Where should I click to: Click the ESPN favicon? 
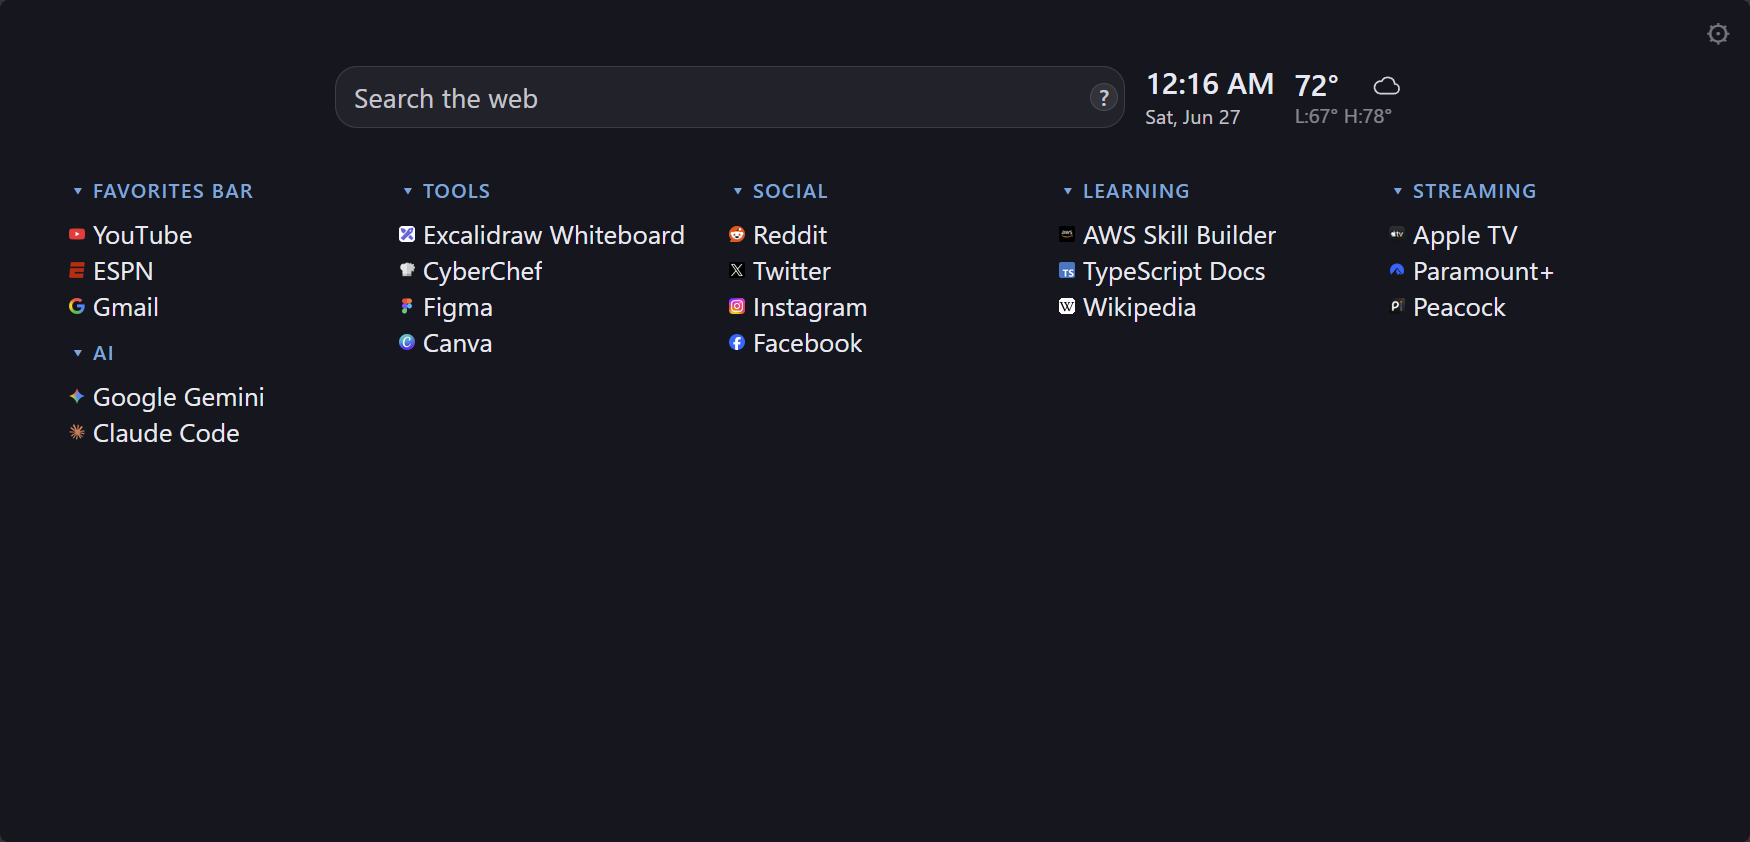77,270
